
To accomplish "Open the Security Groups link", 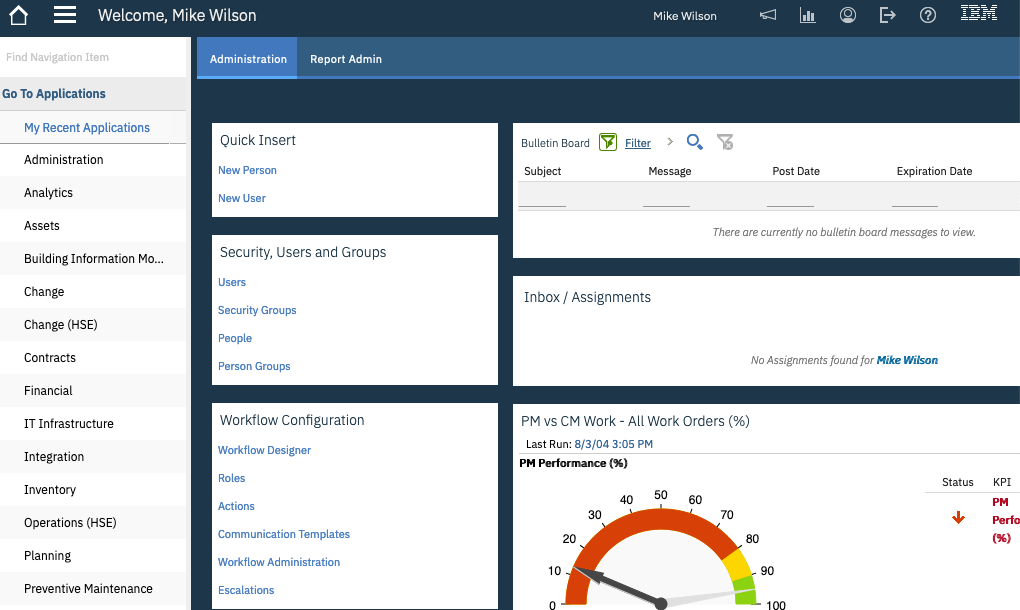I will (x=257, y=310).
